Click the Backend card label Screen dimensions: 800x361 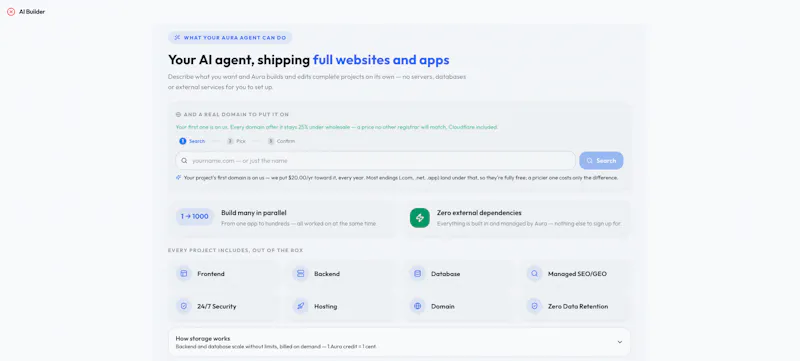[x=327, y=274]
